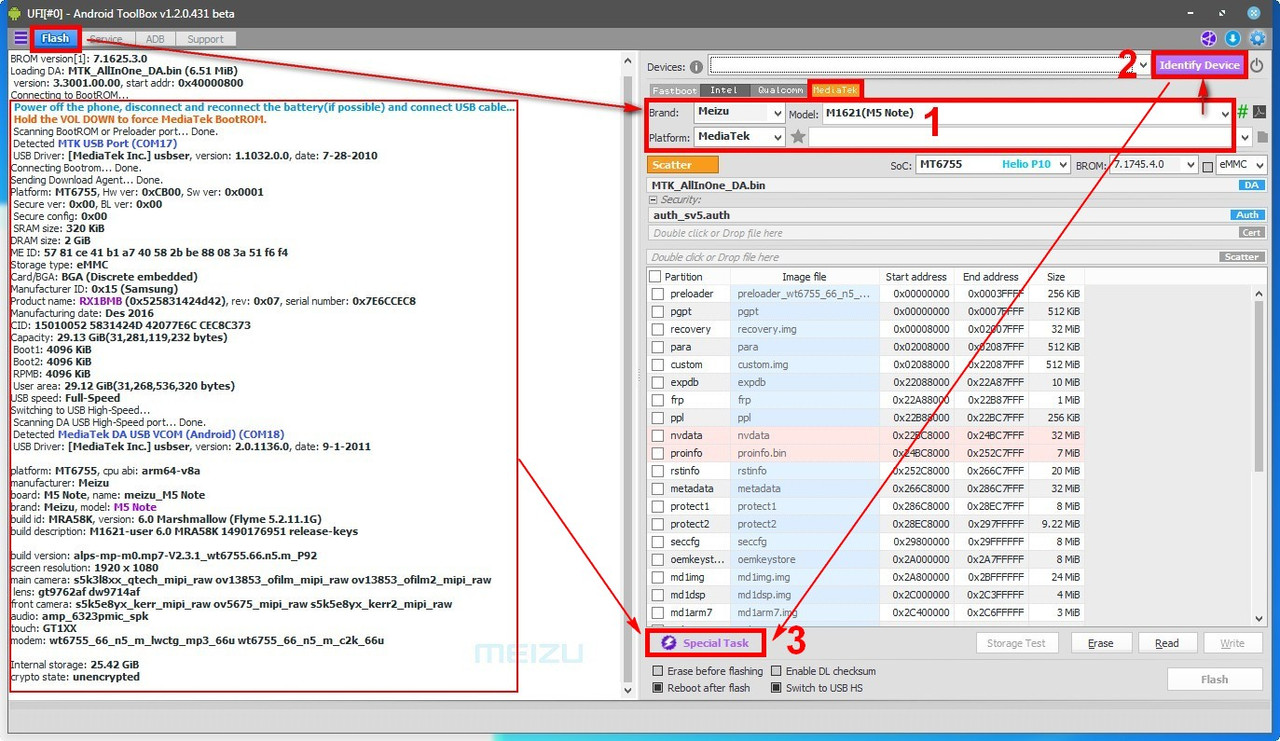Switch to the ADB tab

[155, 39]
